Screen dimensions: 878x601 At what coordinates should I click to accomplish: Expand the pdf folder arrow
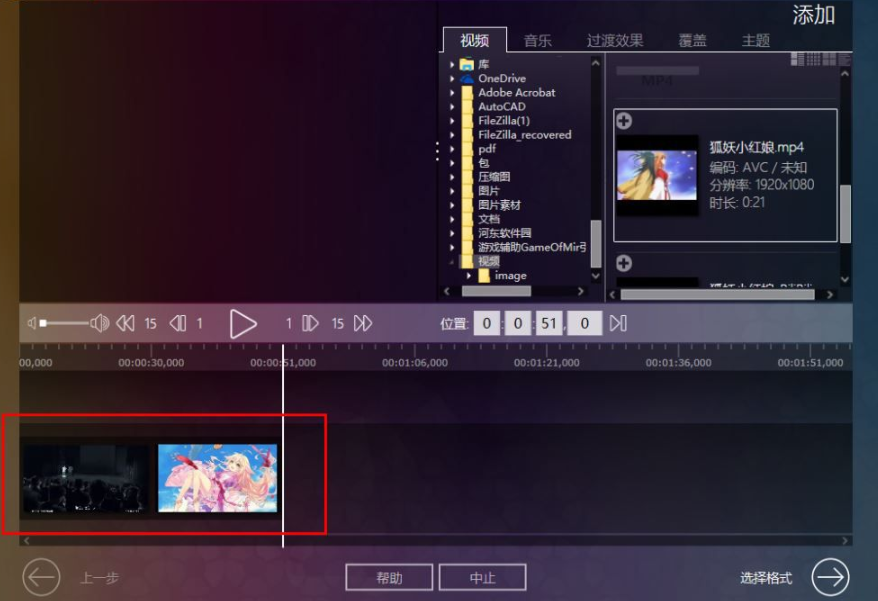[x=452, y=148]
